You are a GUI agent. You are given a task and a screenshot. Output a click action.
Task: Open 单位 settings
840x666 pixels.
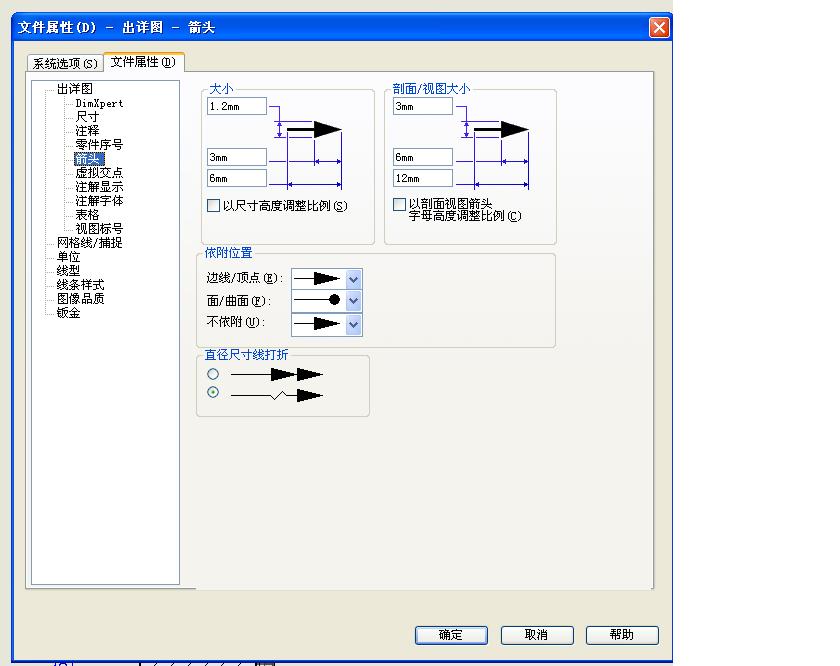point(69,256)
